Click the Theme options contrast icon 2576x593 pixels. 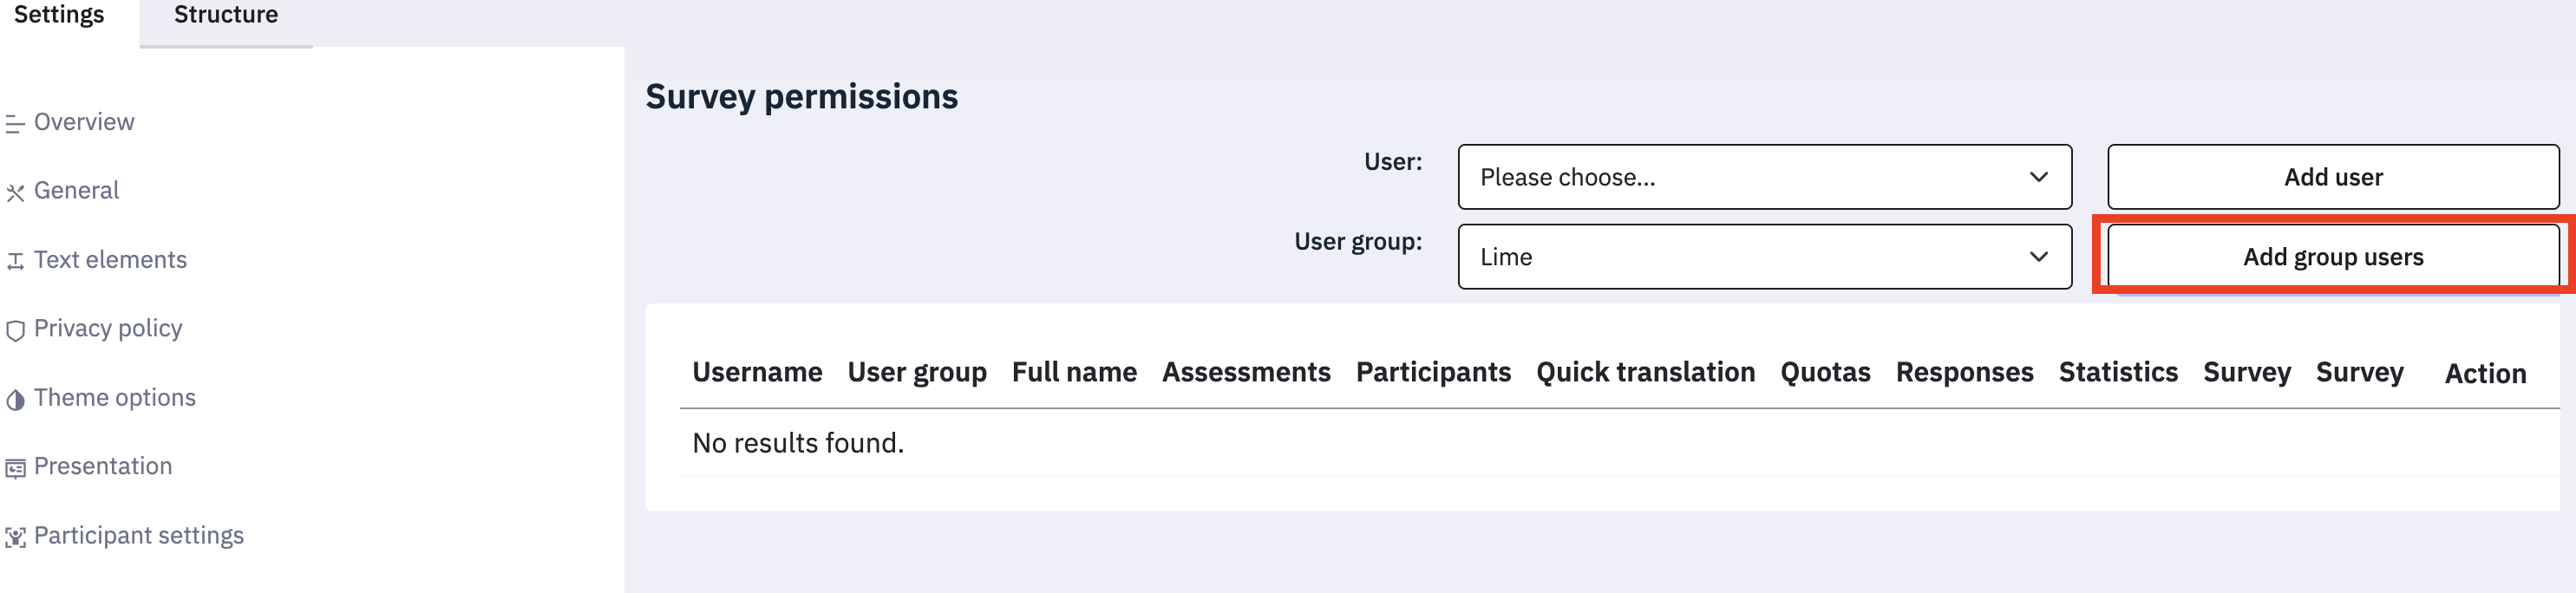click(15, 400)
